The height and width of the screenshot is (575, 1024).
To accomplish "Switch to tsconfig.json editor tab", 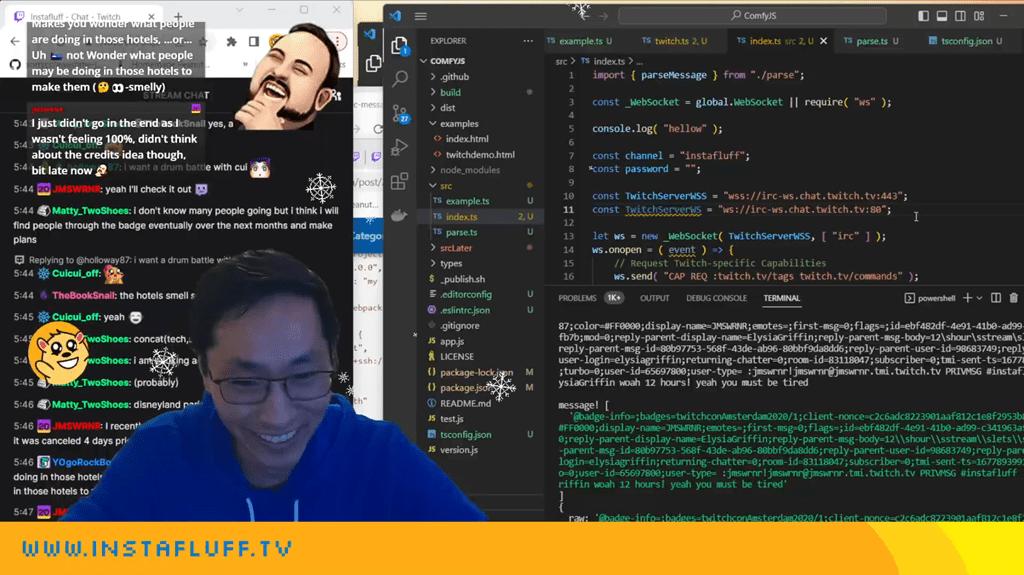I will coord(965,41).
